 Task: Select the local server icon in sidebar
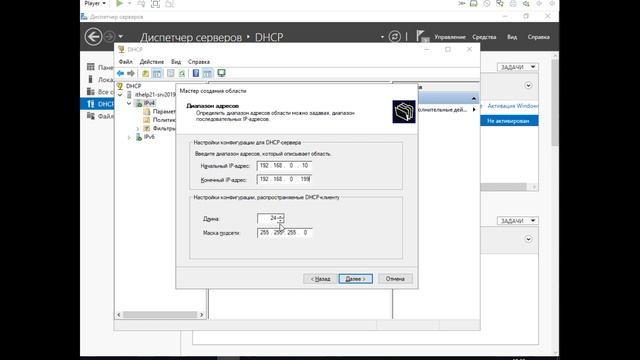click(91, 79)
